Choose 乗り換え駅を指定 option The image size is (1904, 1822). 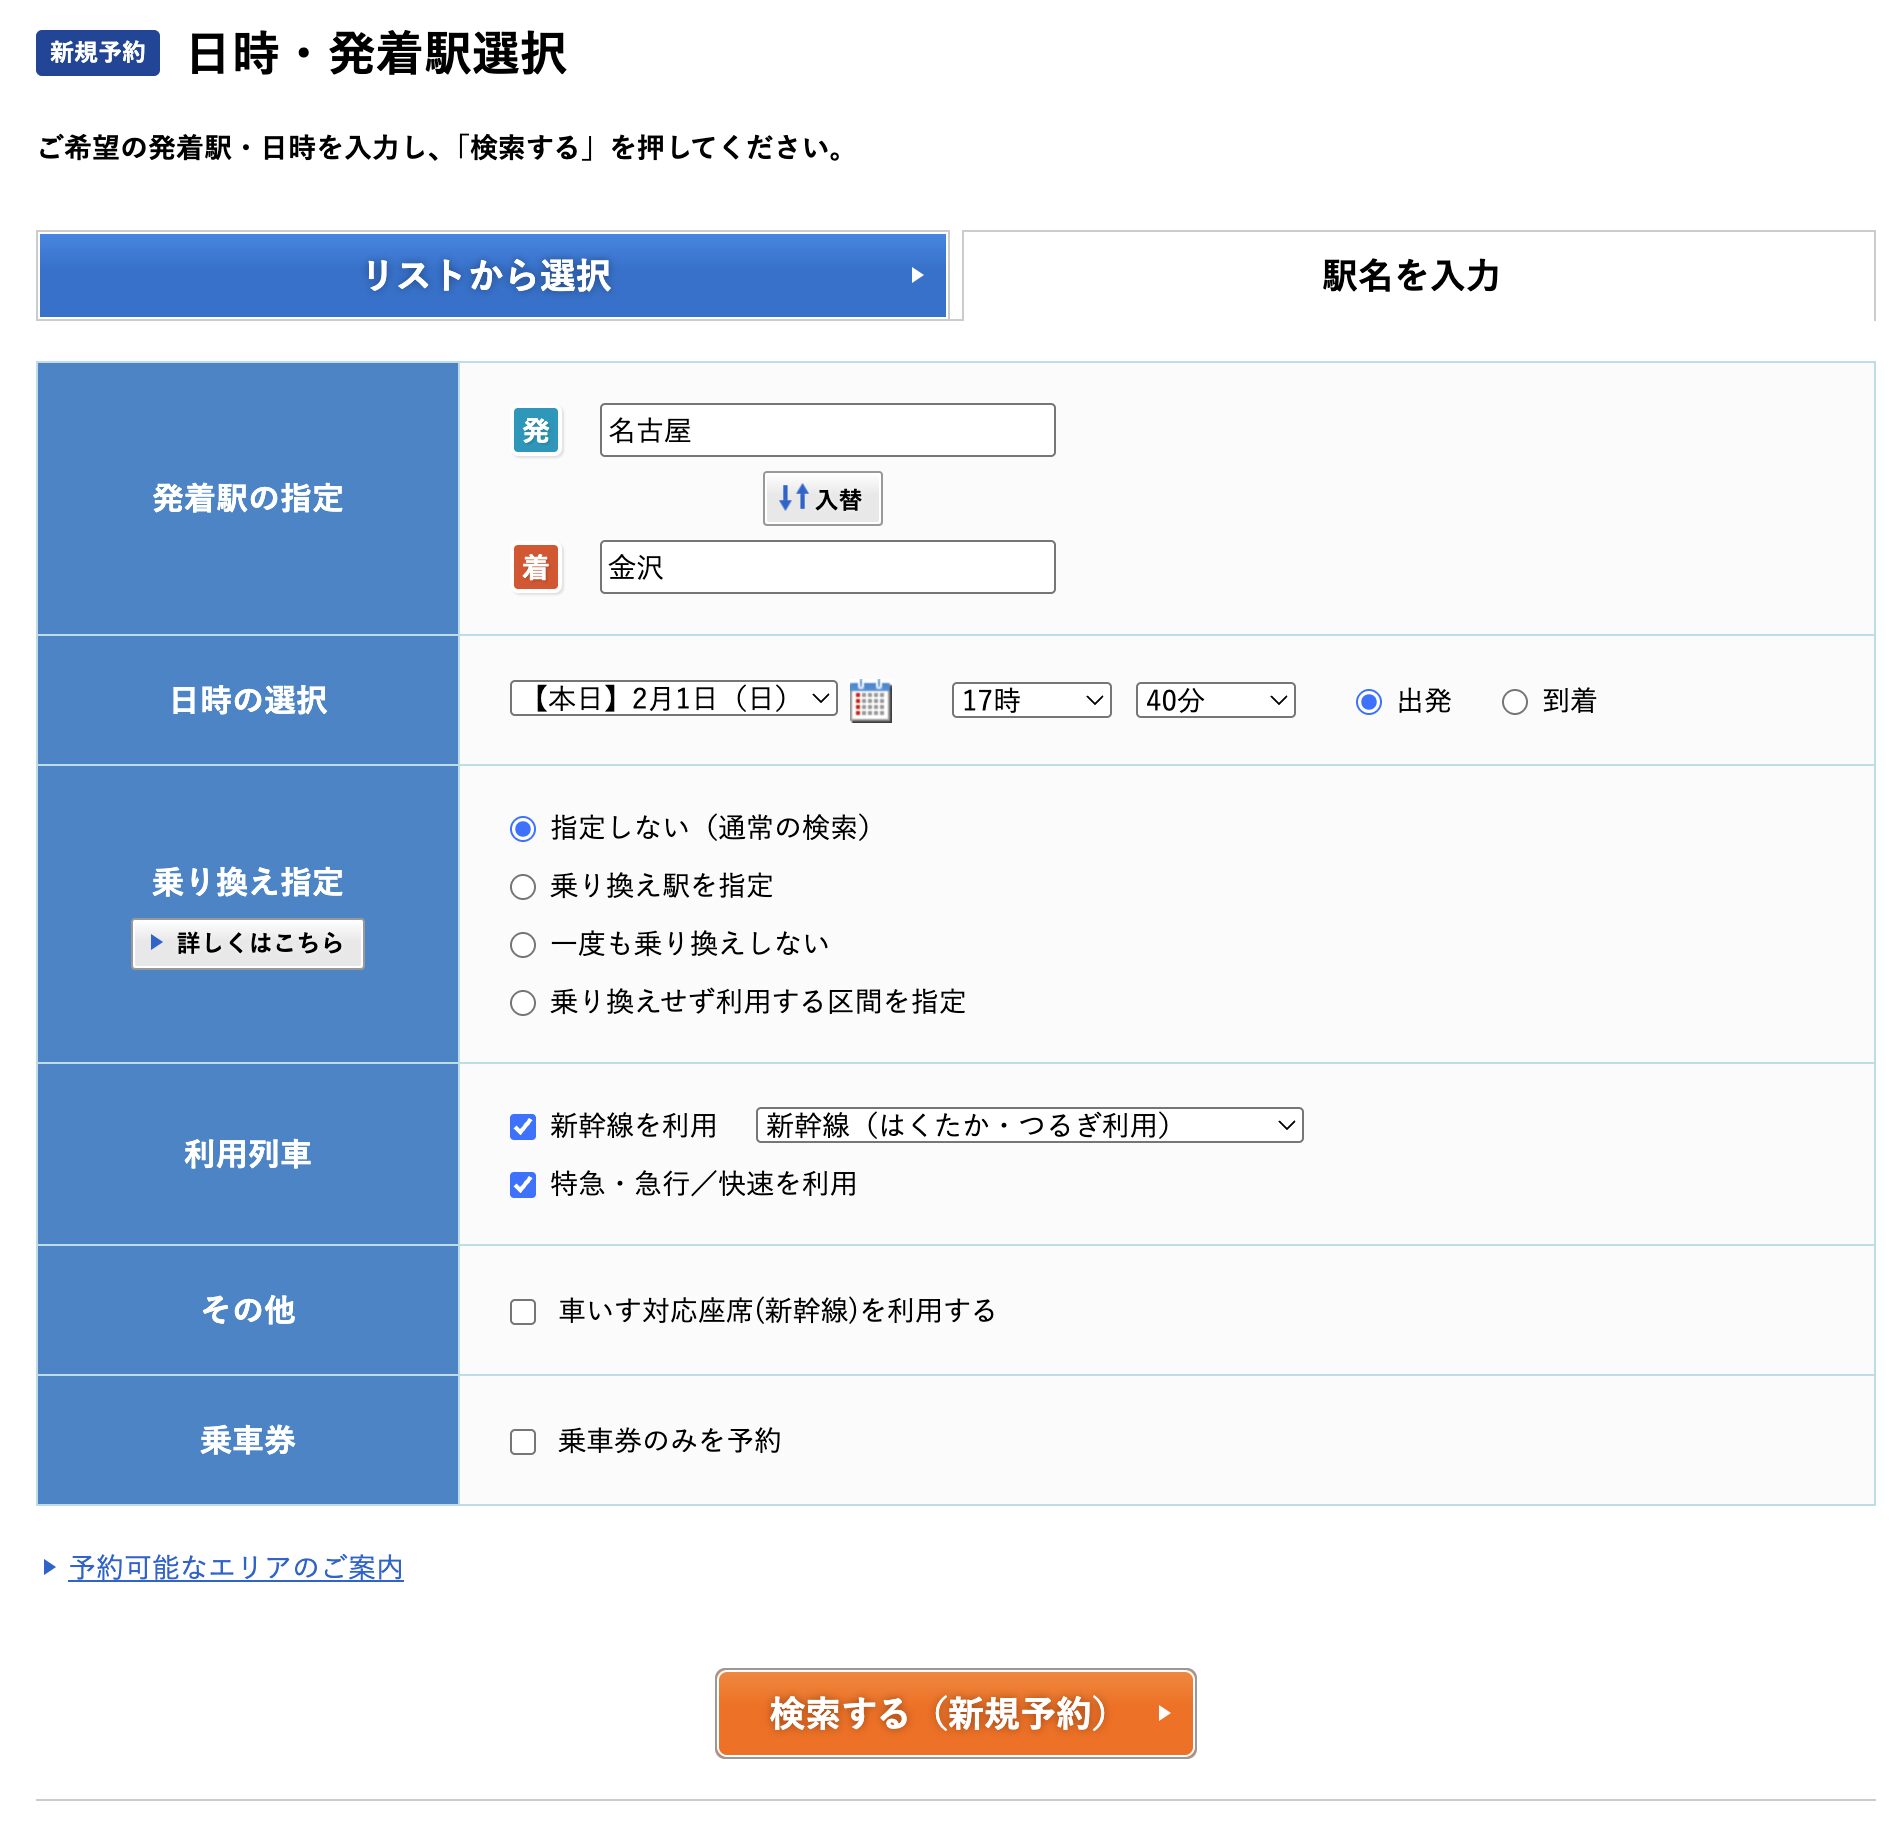tap(523, 886)
